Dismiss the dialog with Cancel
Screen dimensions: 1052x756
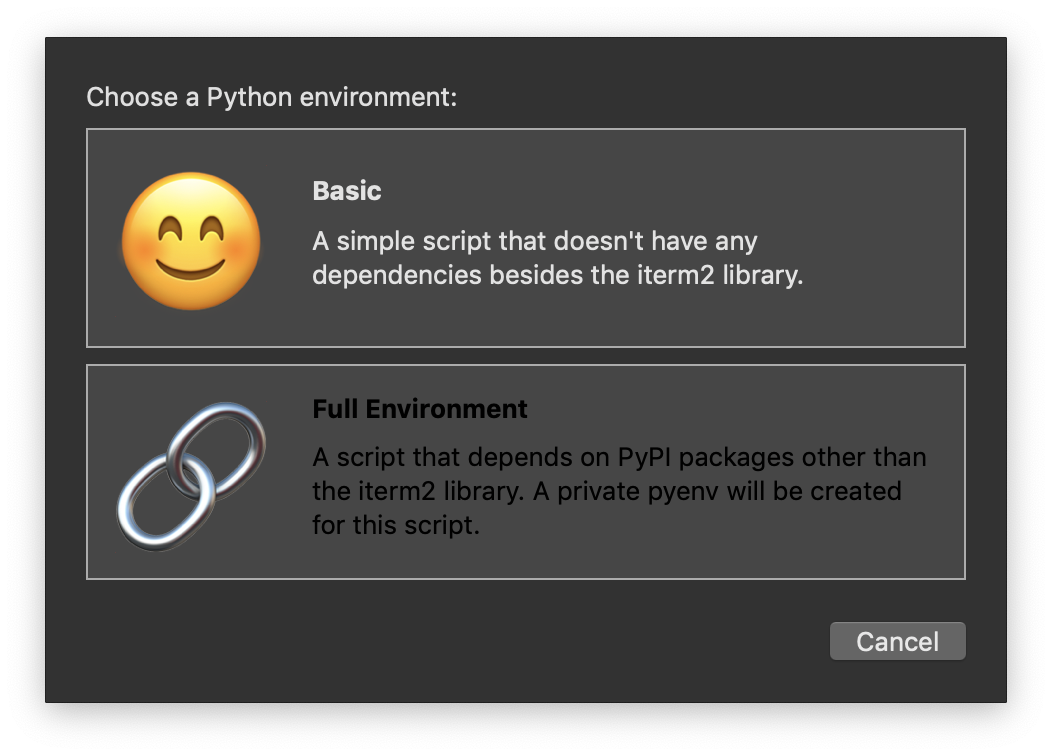click(897, 641)
